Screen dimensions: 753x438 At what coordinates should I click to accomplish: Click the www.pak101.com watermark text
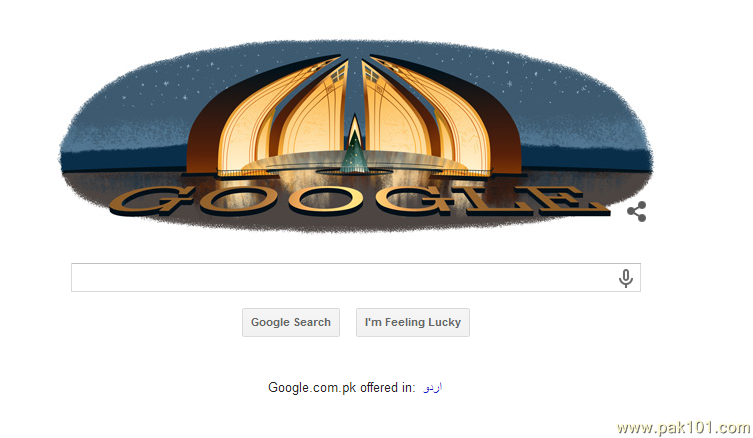click(x=683, y=427)
